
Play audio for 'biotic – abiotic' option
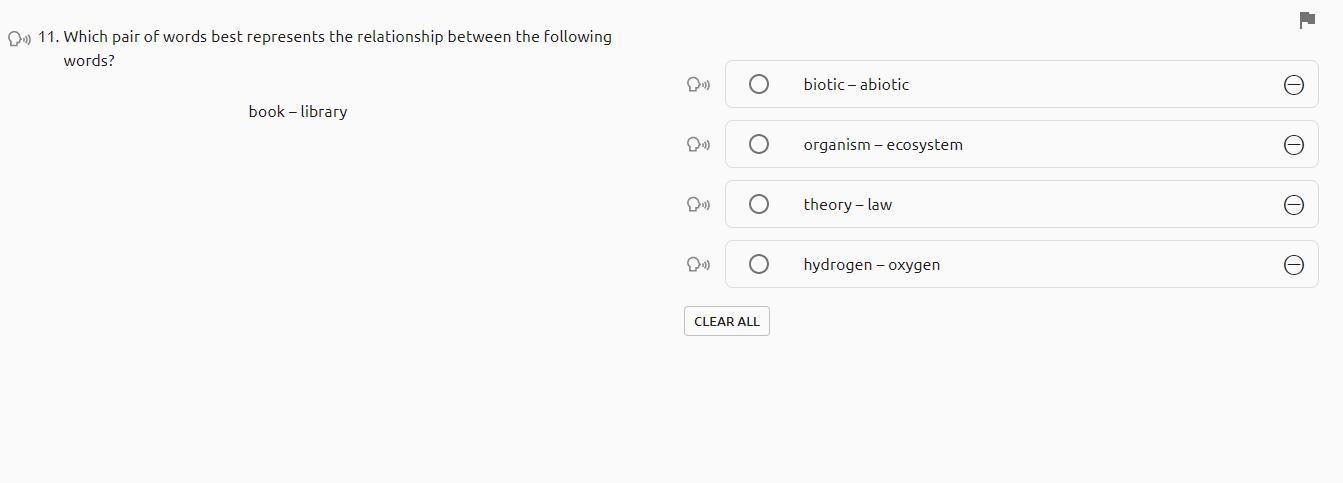[698, 85]
